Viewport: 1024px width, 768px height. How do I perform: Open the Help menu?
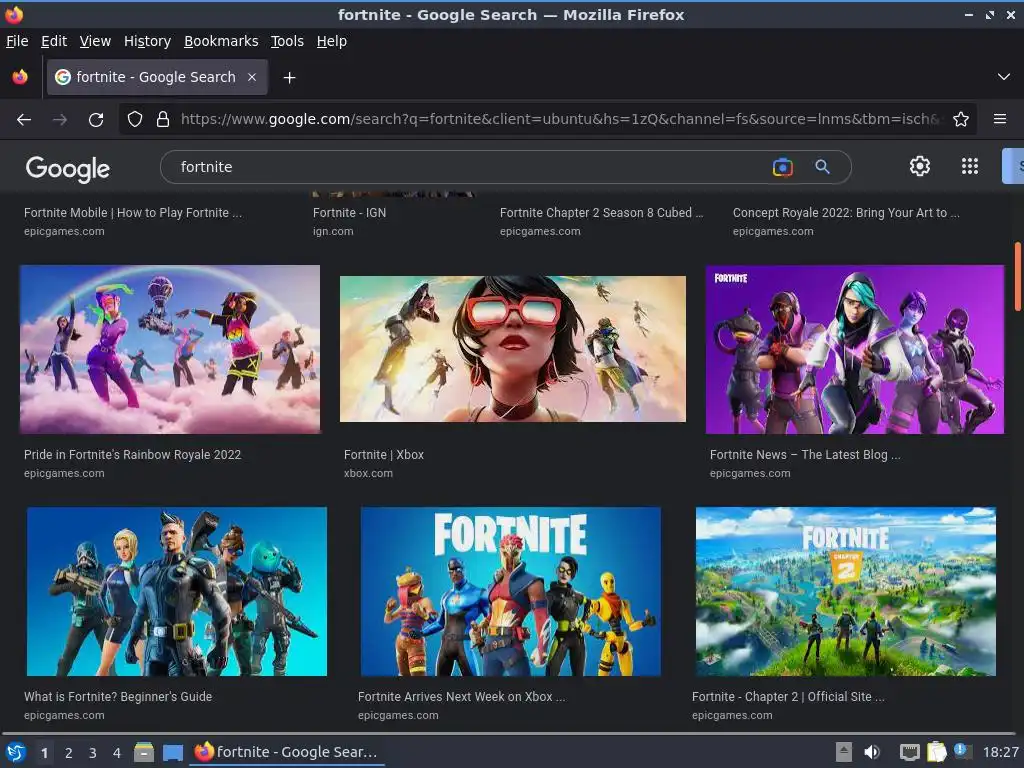pos(332,41)
